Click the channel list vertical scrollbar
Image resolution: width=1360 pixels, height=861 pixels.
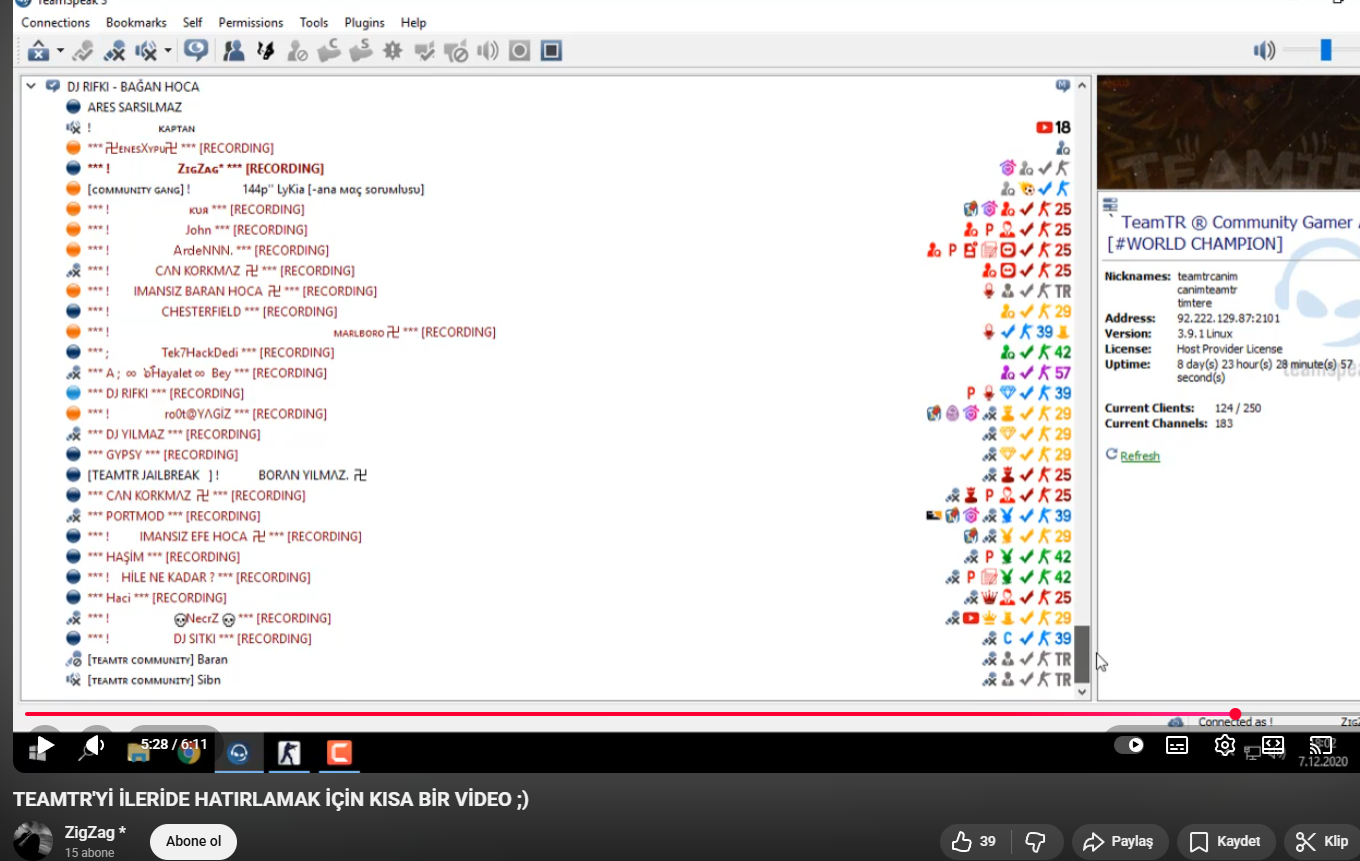(1082, 387)
